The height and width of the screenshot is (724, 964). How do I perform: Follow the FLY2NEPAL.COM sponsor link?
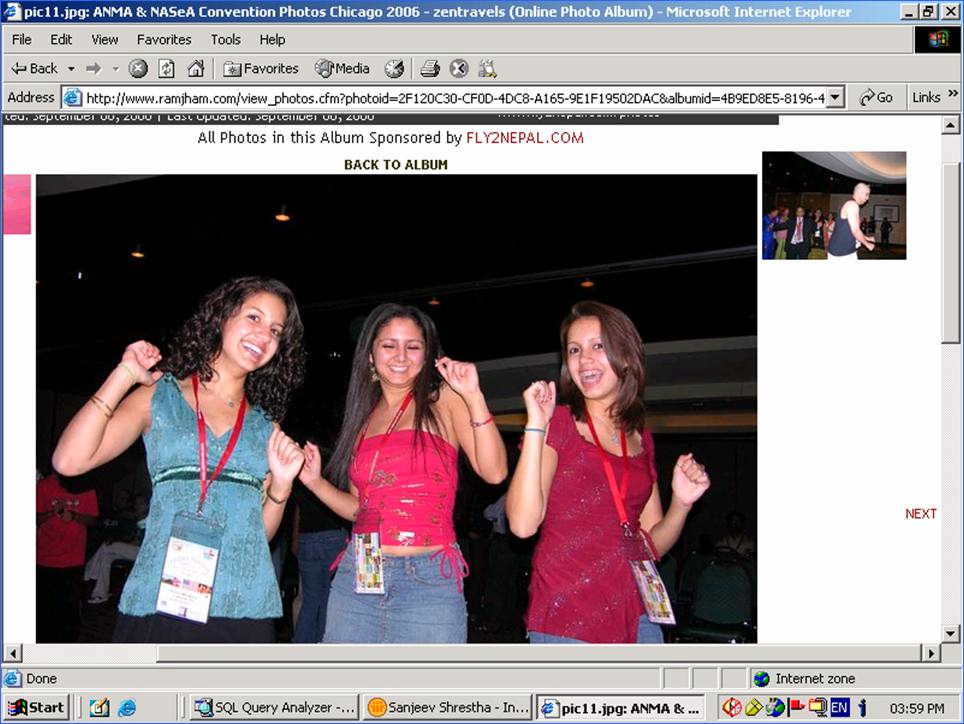tap(524, 138)
